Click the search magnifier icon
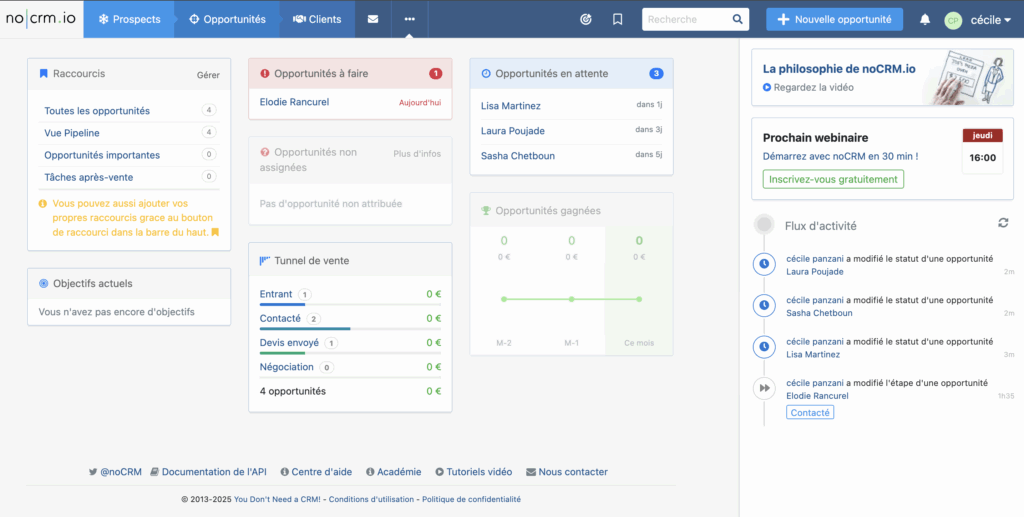Screen dimensions: 1024x517 coord(737,19)
